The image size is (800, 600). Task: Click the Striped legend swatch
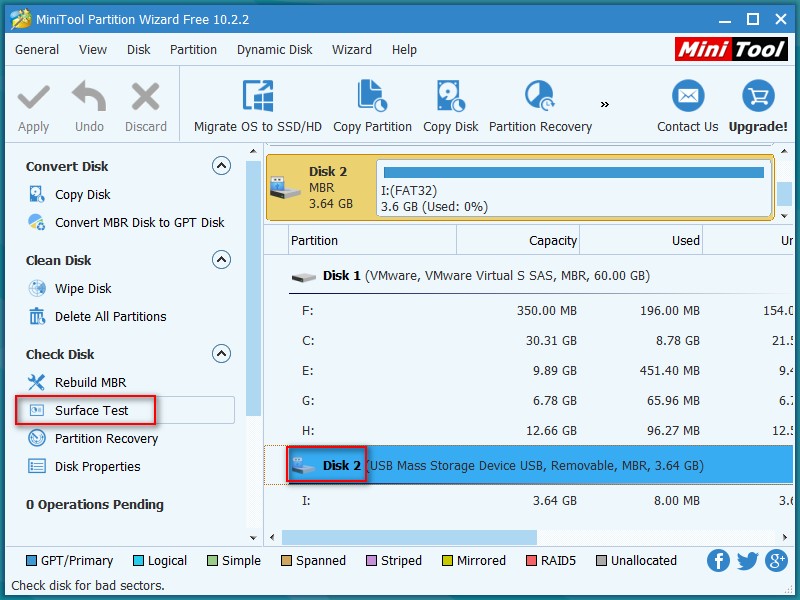coord(371,561)
